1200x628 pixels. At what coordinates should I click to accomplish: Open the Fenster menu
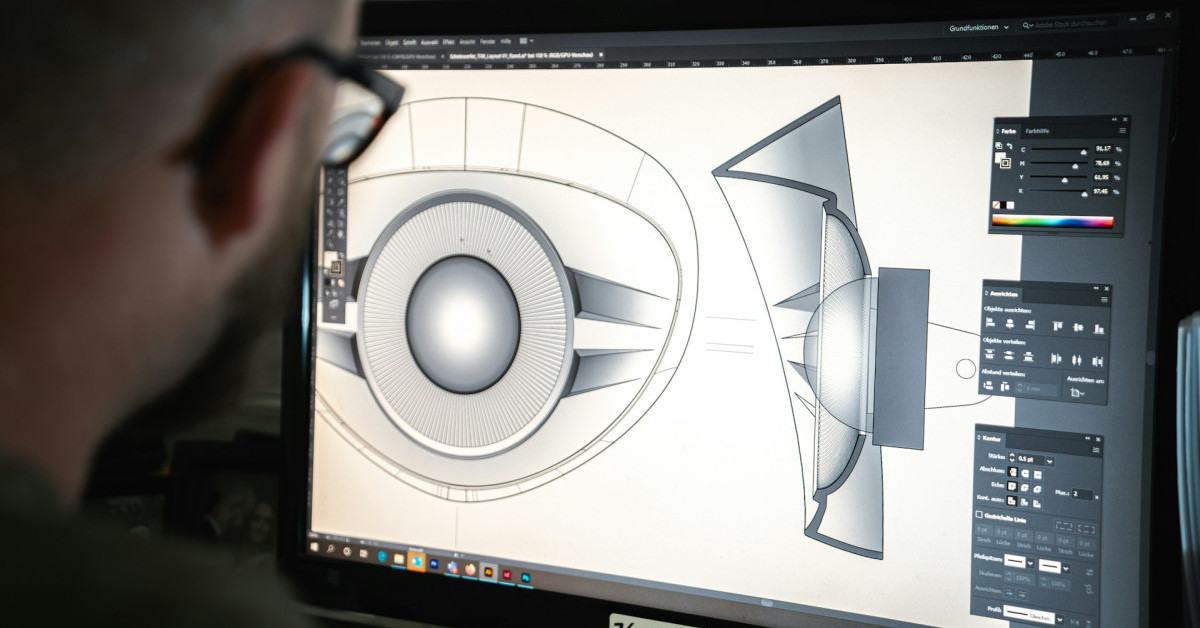490,42
